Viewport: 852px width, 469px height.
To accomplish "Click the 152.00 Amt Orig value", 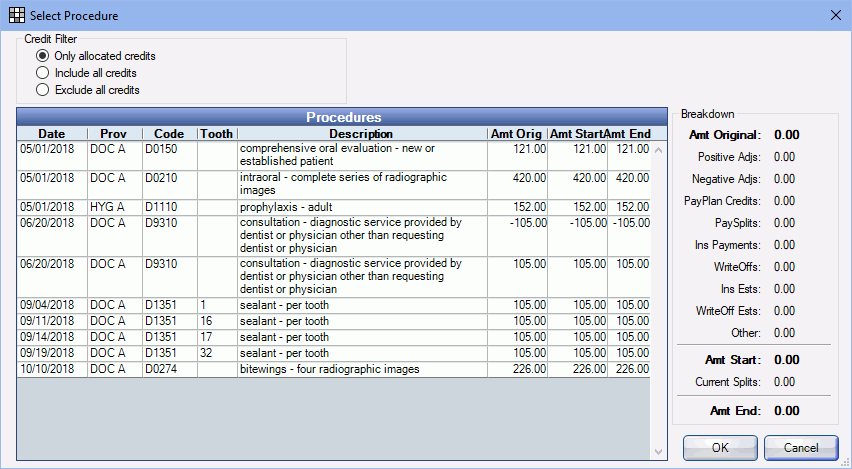I will (x=529, y=207).
